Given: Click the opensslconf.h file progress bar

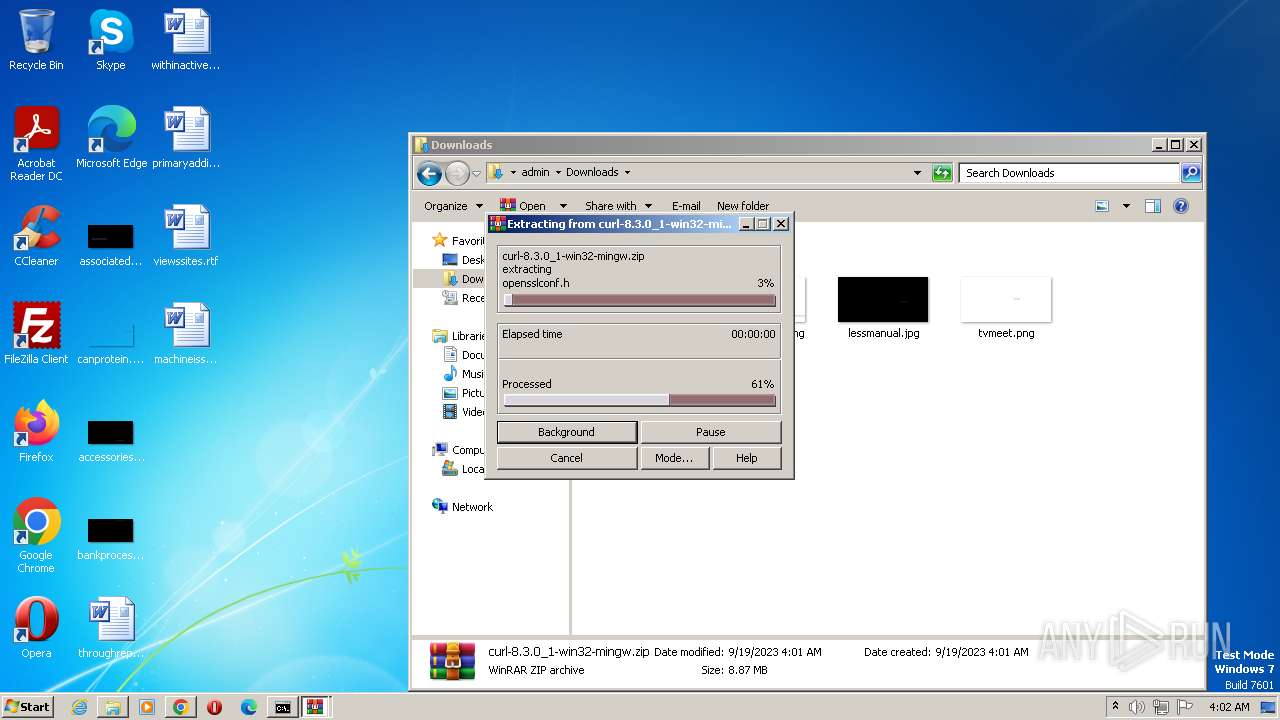Looking at the screenshot, I should [x=639, y=300].
